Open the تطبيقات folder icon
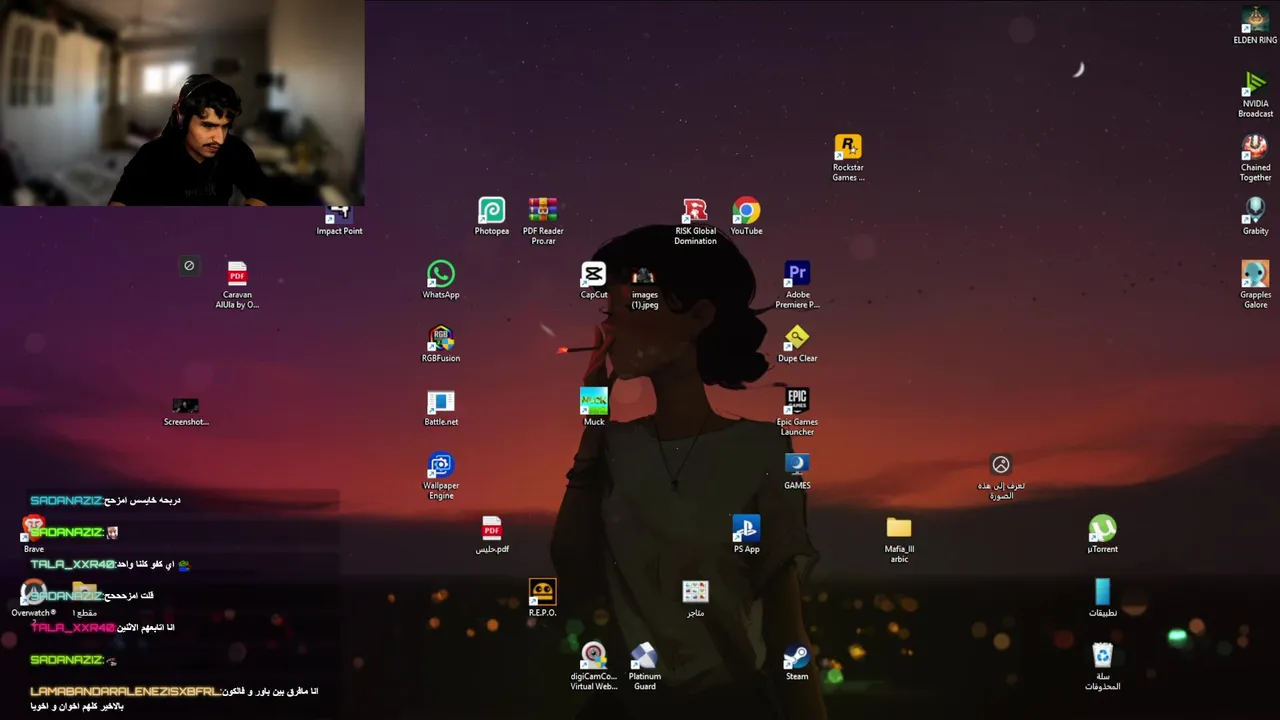 coord(1102,598)
